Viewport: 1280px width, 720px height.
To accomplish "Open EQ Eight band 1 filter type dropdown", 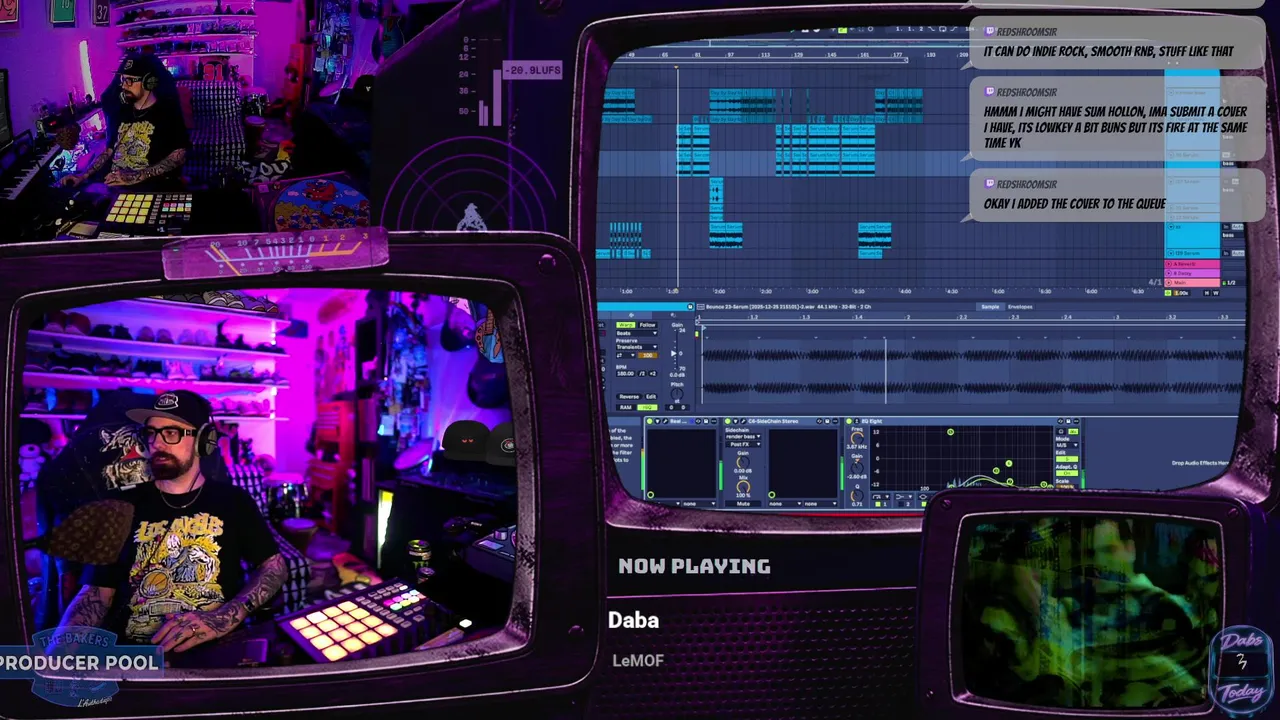I will coord(881,496).
